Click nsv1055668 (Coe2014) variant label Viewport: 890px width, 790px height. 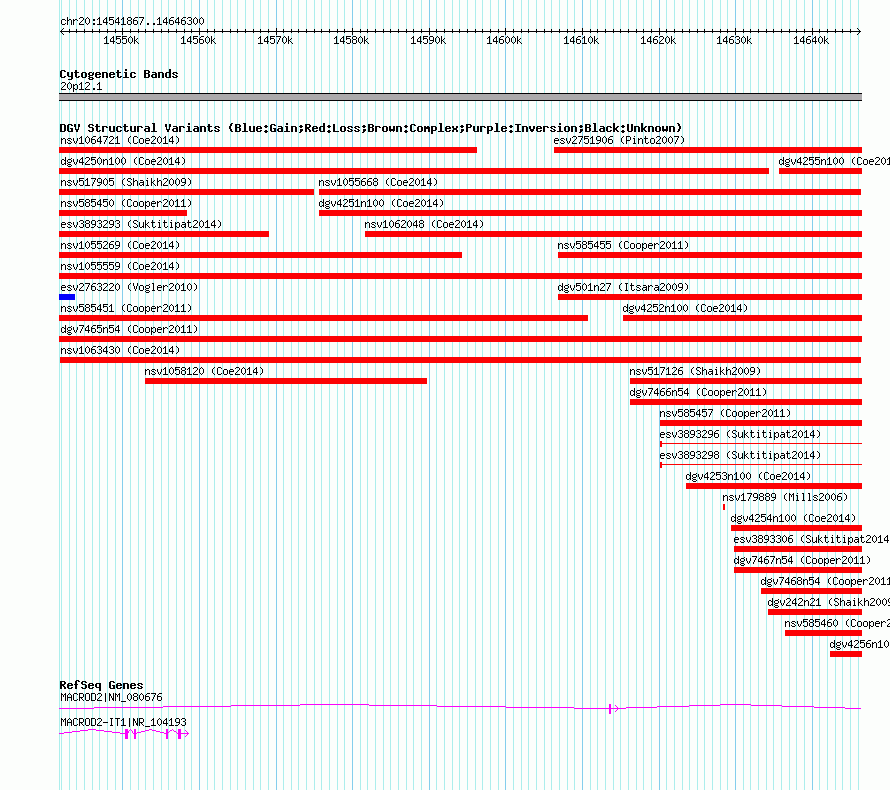point(378,182)
